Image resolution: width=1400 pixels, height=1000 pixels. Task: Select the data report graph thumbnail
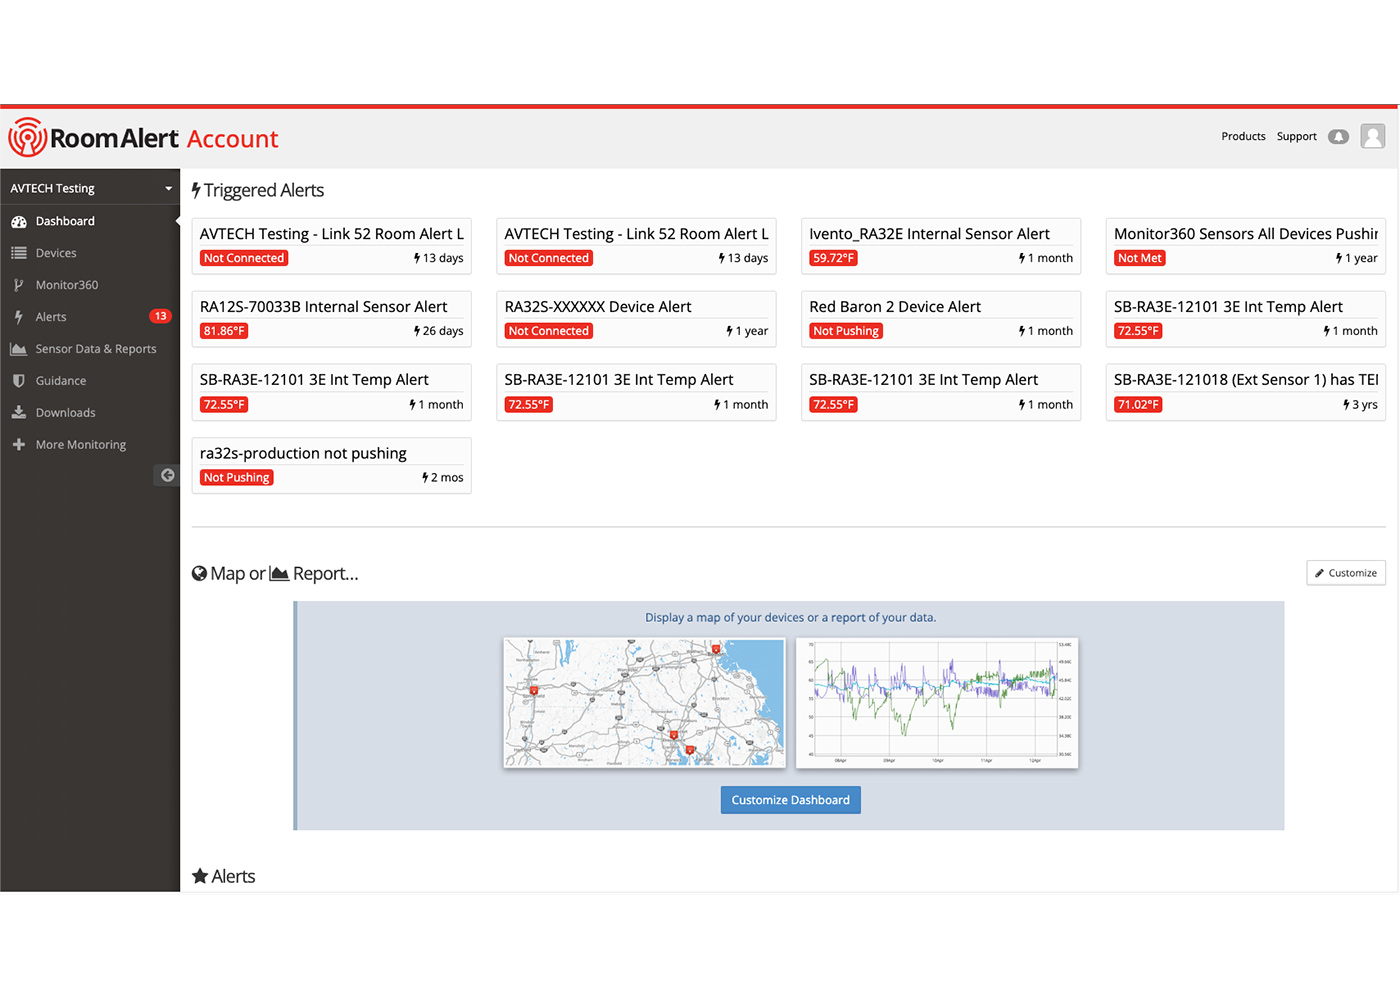pyautogui.click(x=937, y=703)
